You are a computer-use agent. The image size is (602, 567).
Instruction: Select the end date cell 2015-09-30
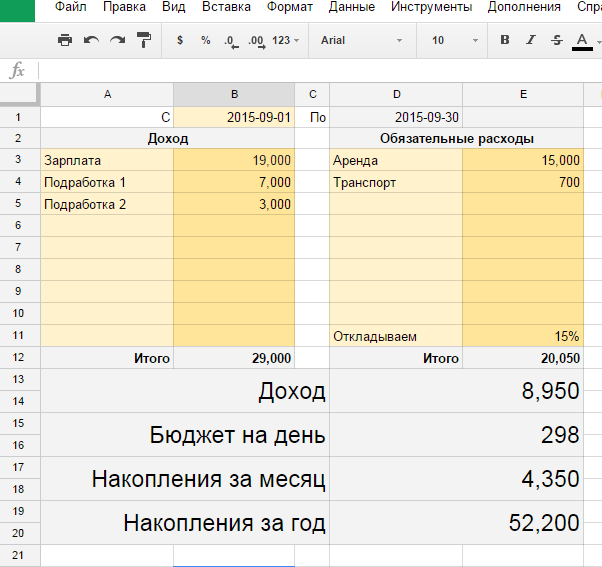(396, 117)
